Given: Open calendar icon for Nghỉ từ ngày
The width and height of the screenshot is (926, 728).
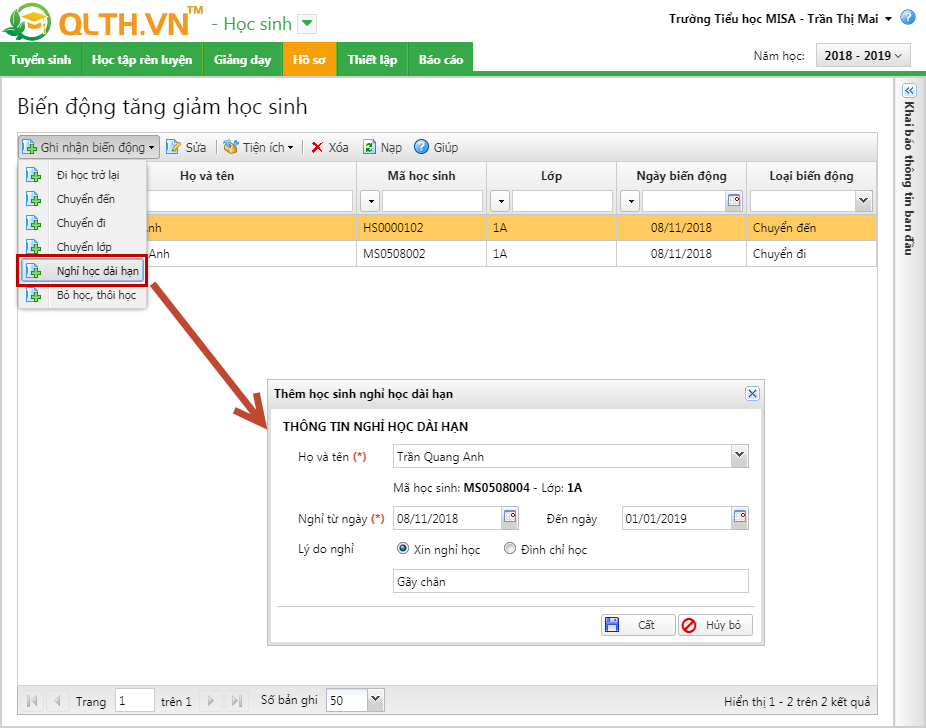Looking at the screenshot, I should 510,518.
